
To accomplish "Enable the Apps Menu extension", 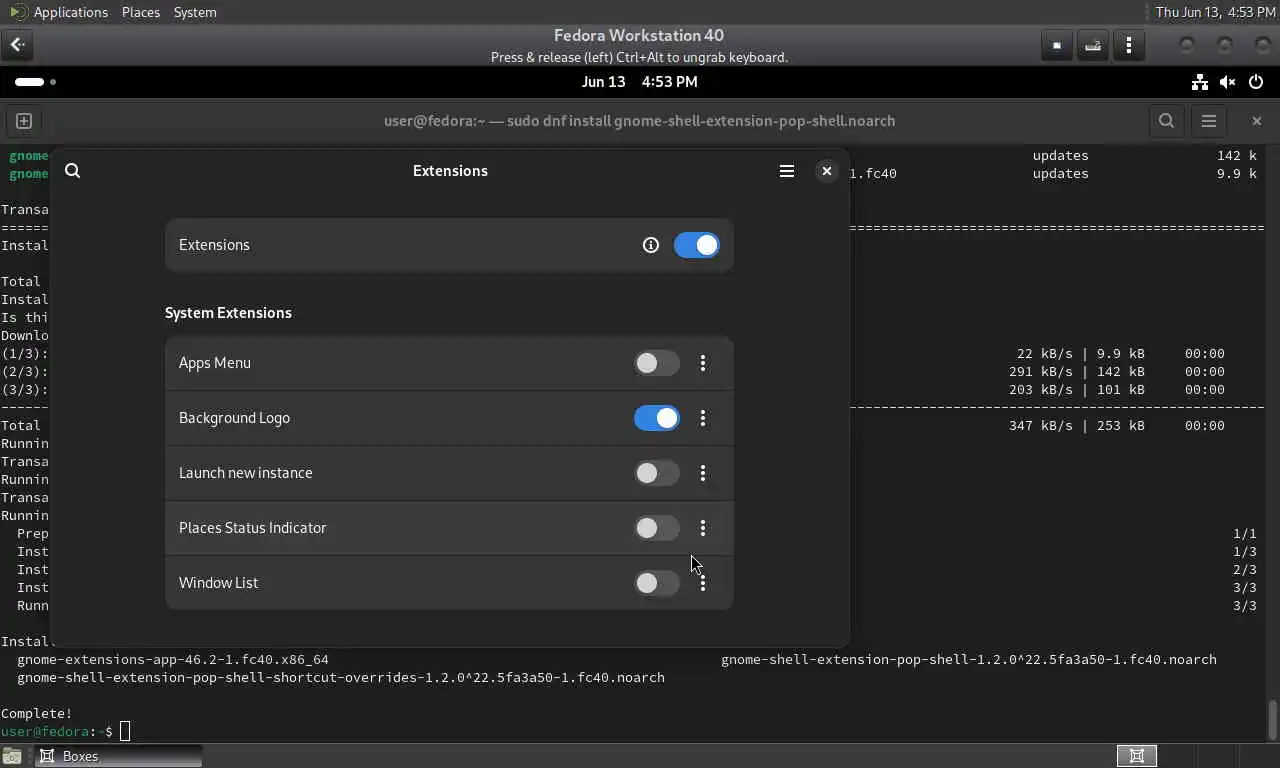I will pyautogui.click(x=657, y=363).
